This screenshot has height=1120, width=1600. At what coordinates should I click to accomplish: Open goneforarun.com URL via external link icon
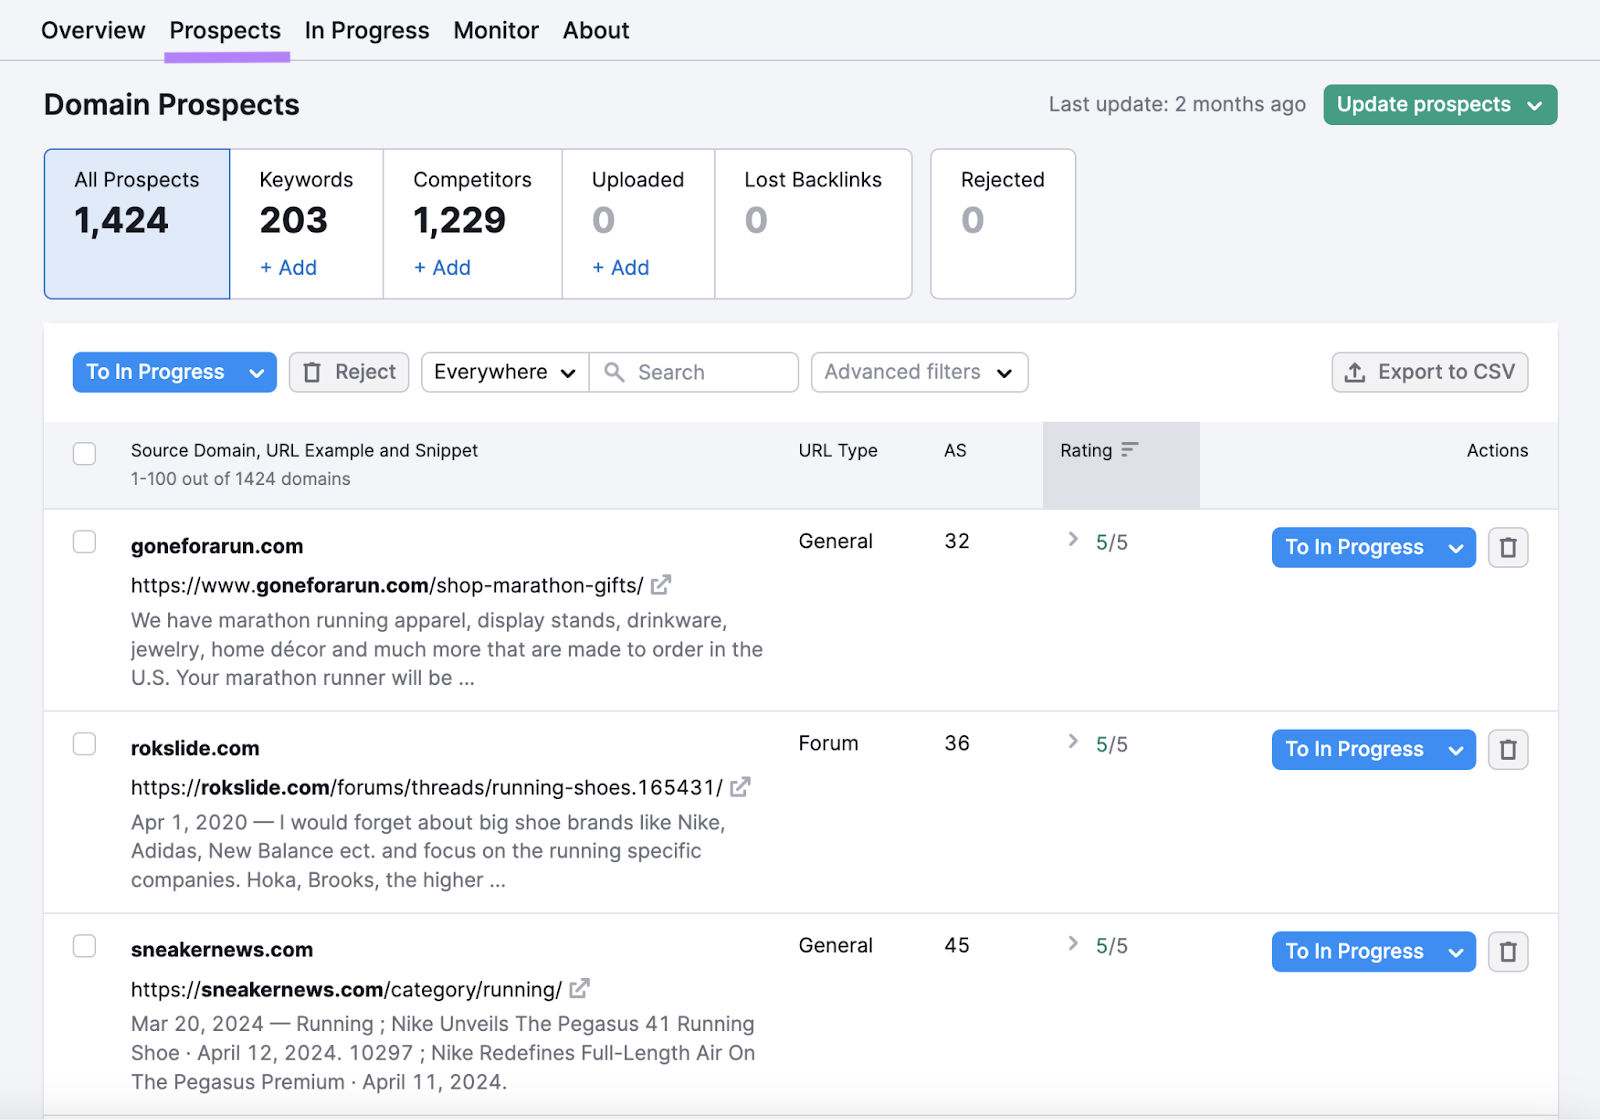(660, 585)
